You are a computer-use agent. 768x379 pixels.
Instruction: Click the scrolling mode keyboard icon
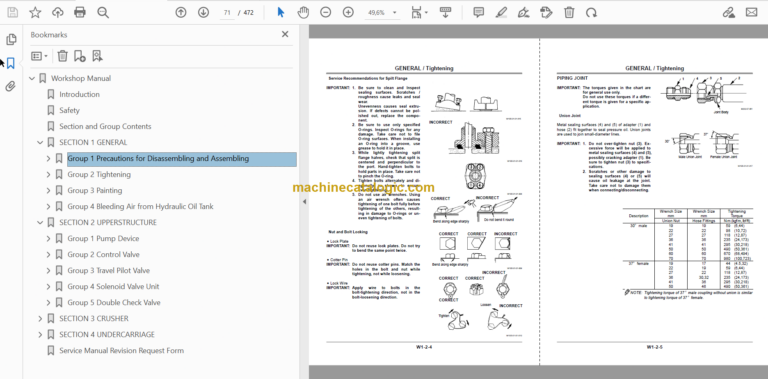(445, 12)
